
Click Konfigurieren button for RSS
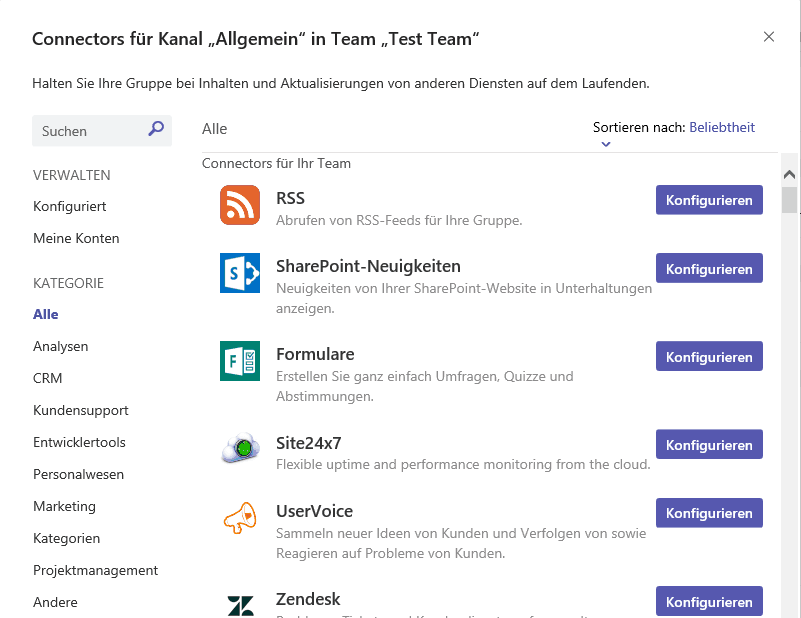click(709, 200)
